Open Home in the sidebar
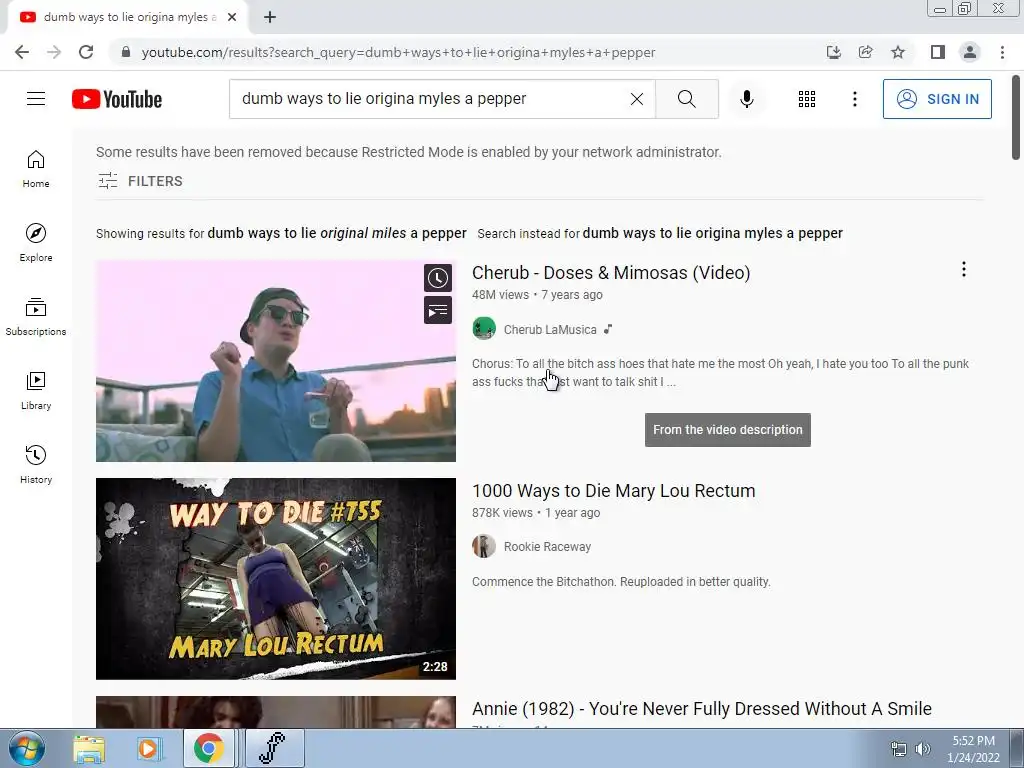Viewport: 1024px width, 768px height. tap(36, 169)
